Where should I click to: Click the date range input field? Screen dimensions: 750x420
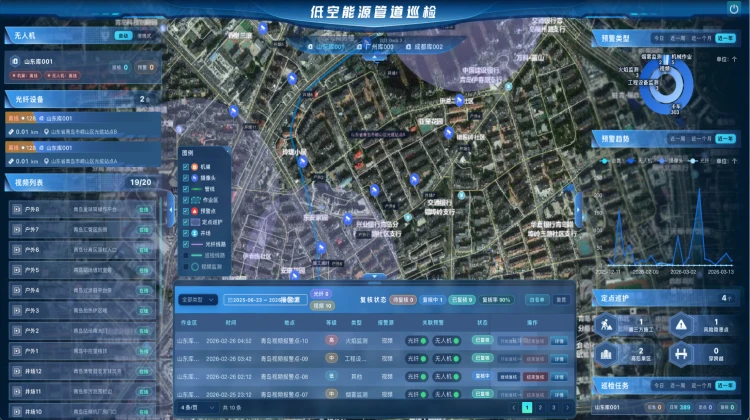265,300
